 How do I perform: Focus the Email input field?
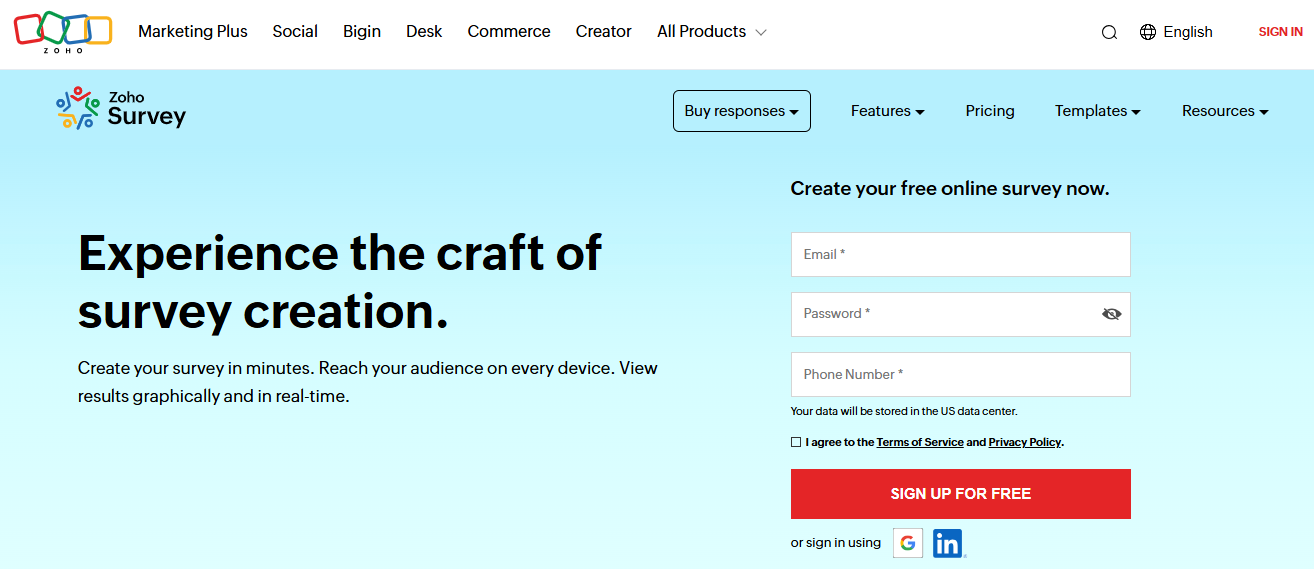961,255
